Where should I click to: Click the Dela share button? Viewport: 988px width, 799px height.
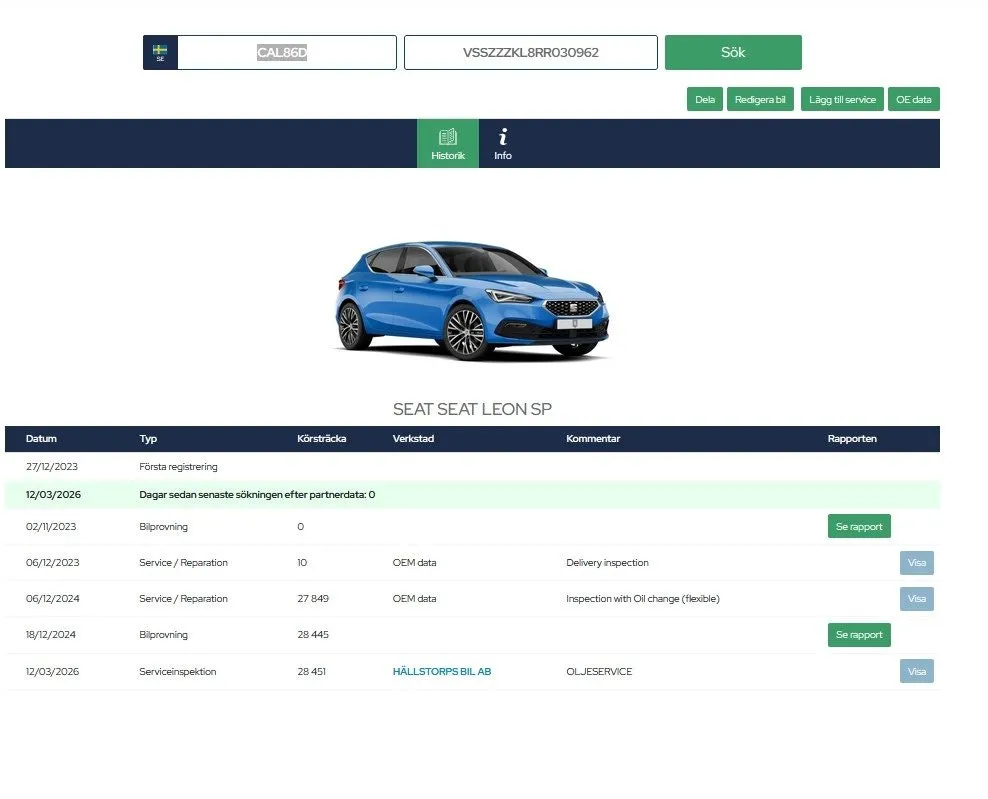(x=704, y=100)
